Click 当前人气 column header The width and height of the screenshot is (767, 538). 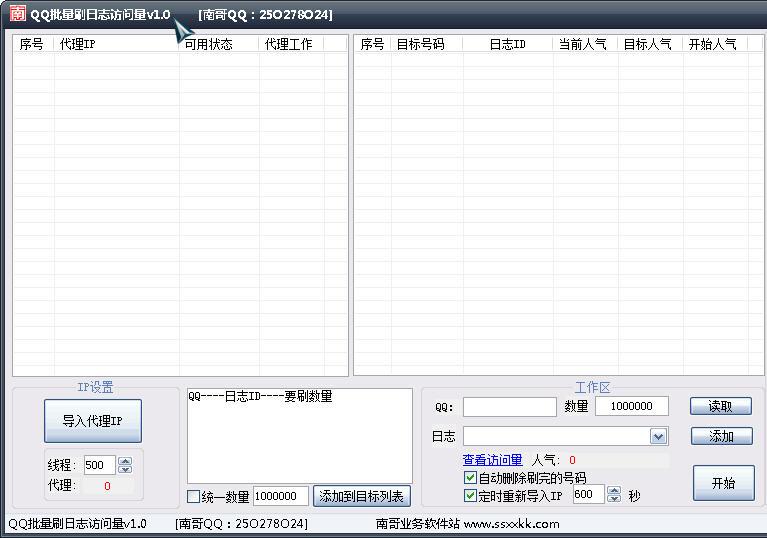(585, 44)
